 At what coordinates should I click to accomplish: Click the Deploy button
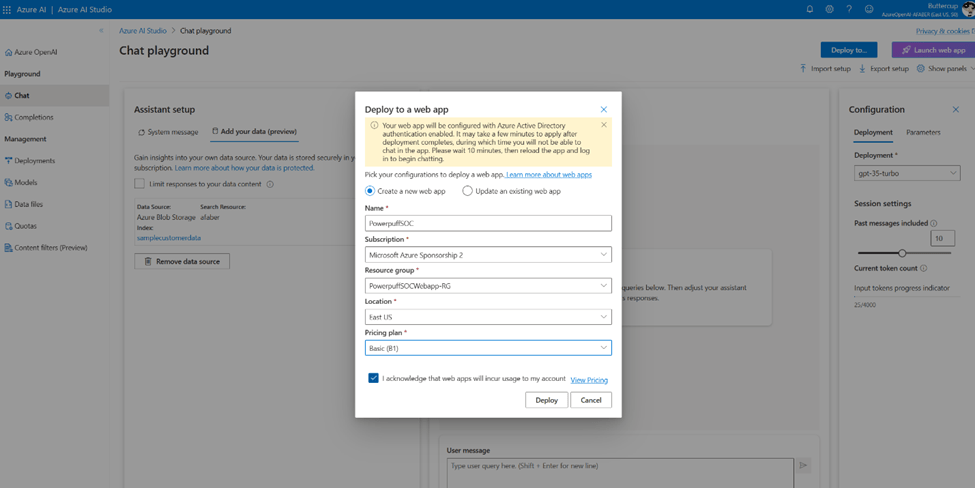tap(546, 400)
